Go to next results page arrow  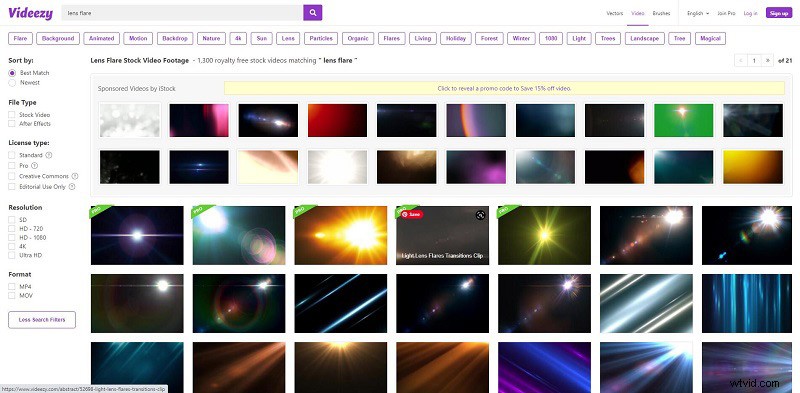767,61
